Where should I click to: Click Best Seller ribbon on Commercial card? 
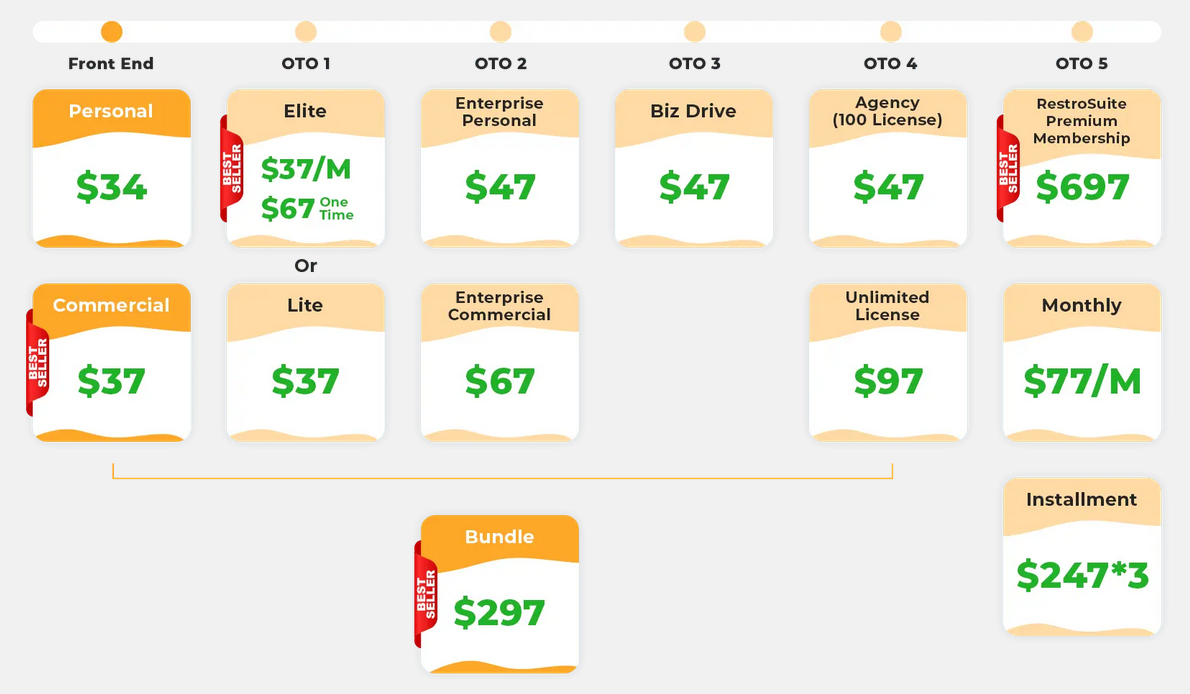pyautogui.click(x=37, y=363)
